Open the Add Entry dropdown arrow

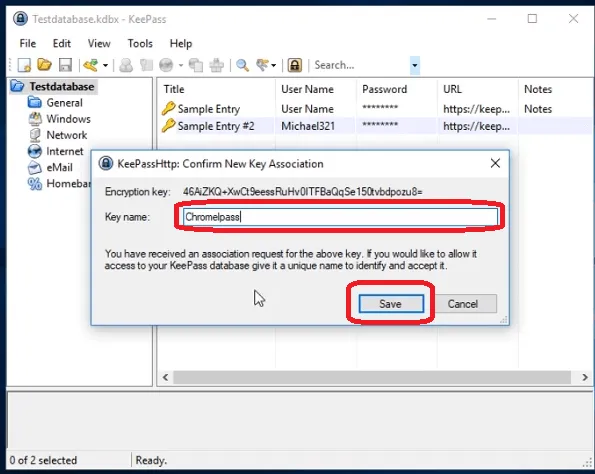click(x=105, y=65)
